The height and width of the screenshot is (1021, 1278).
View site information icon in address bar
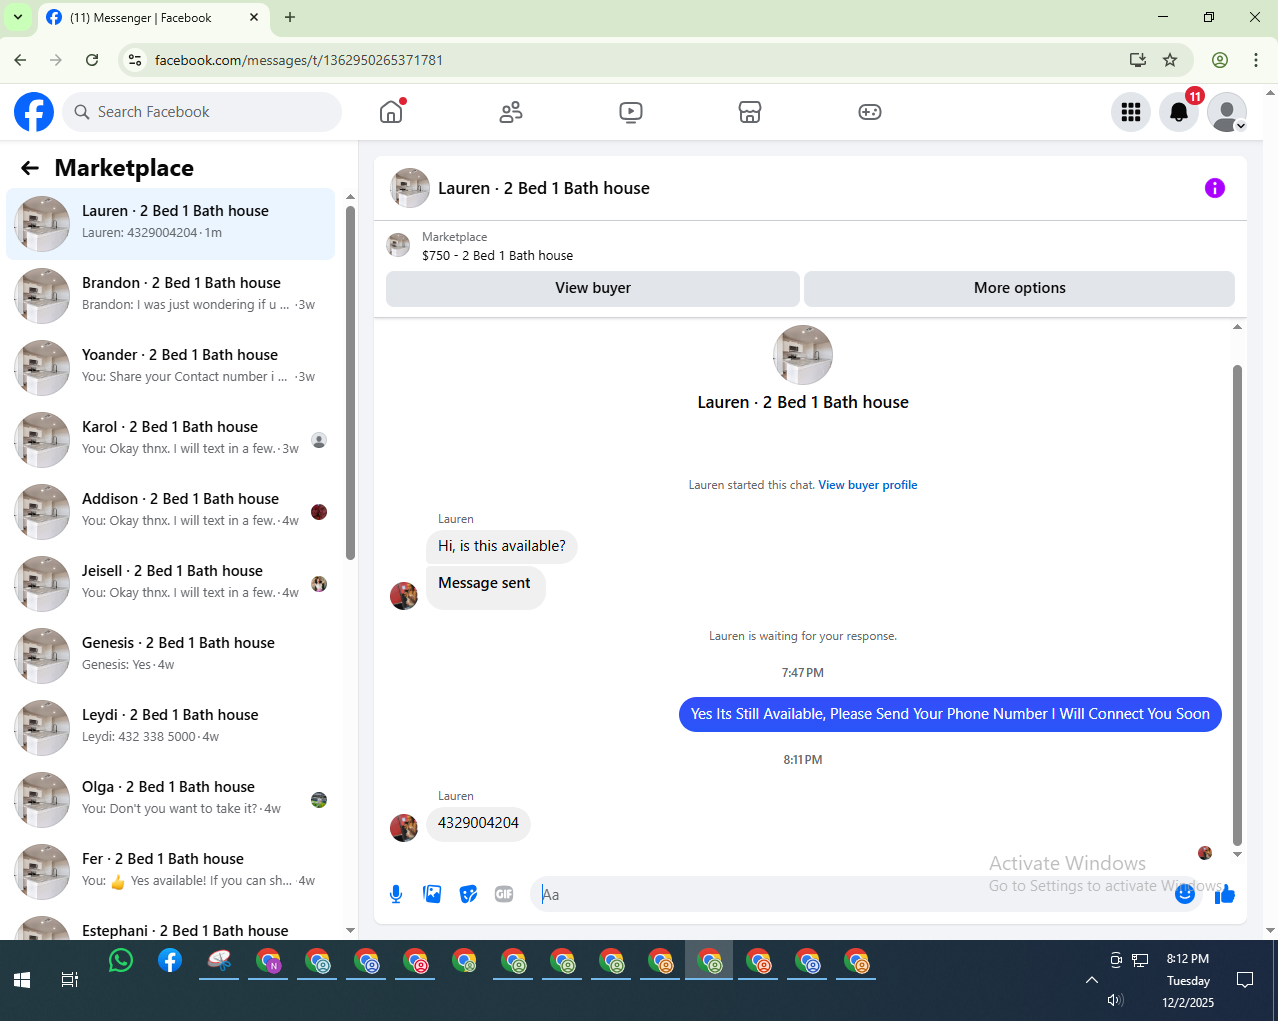click(x=135, y=60)
